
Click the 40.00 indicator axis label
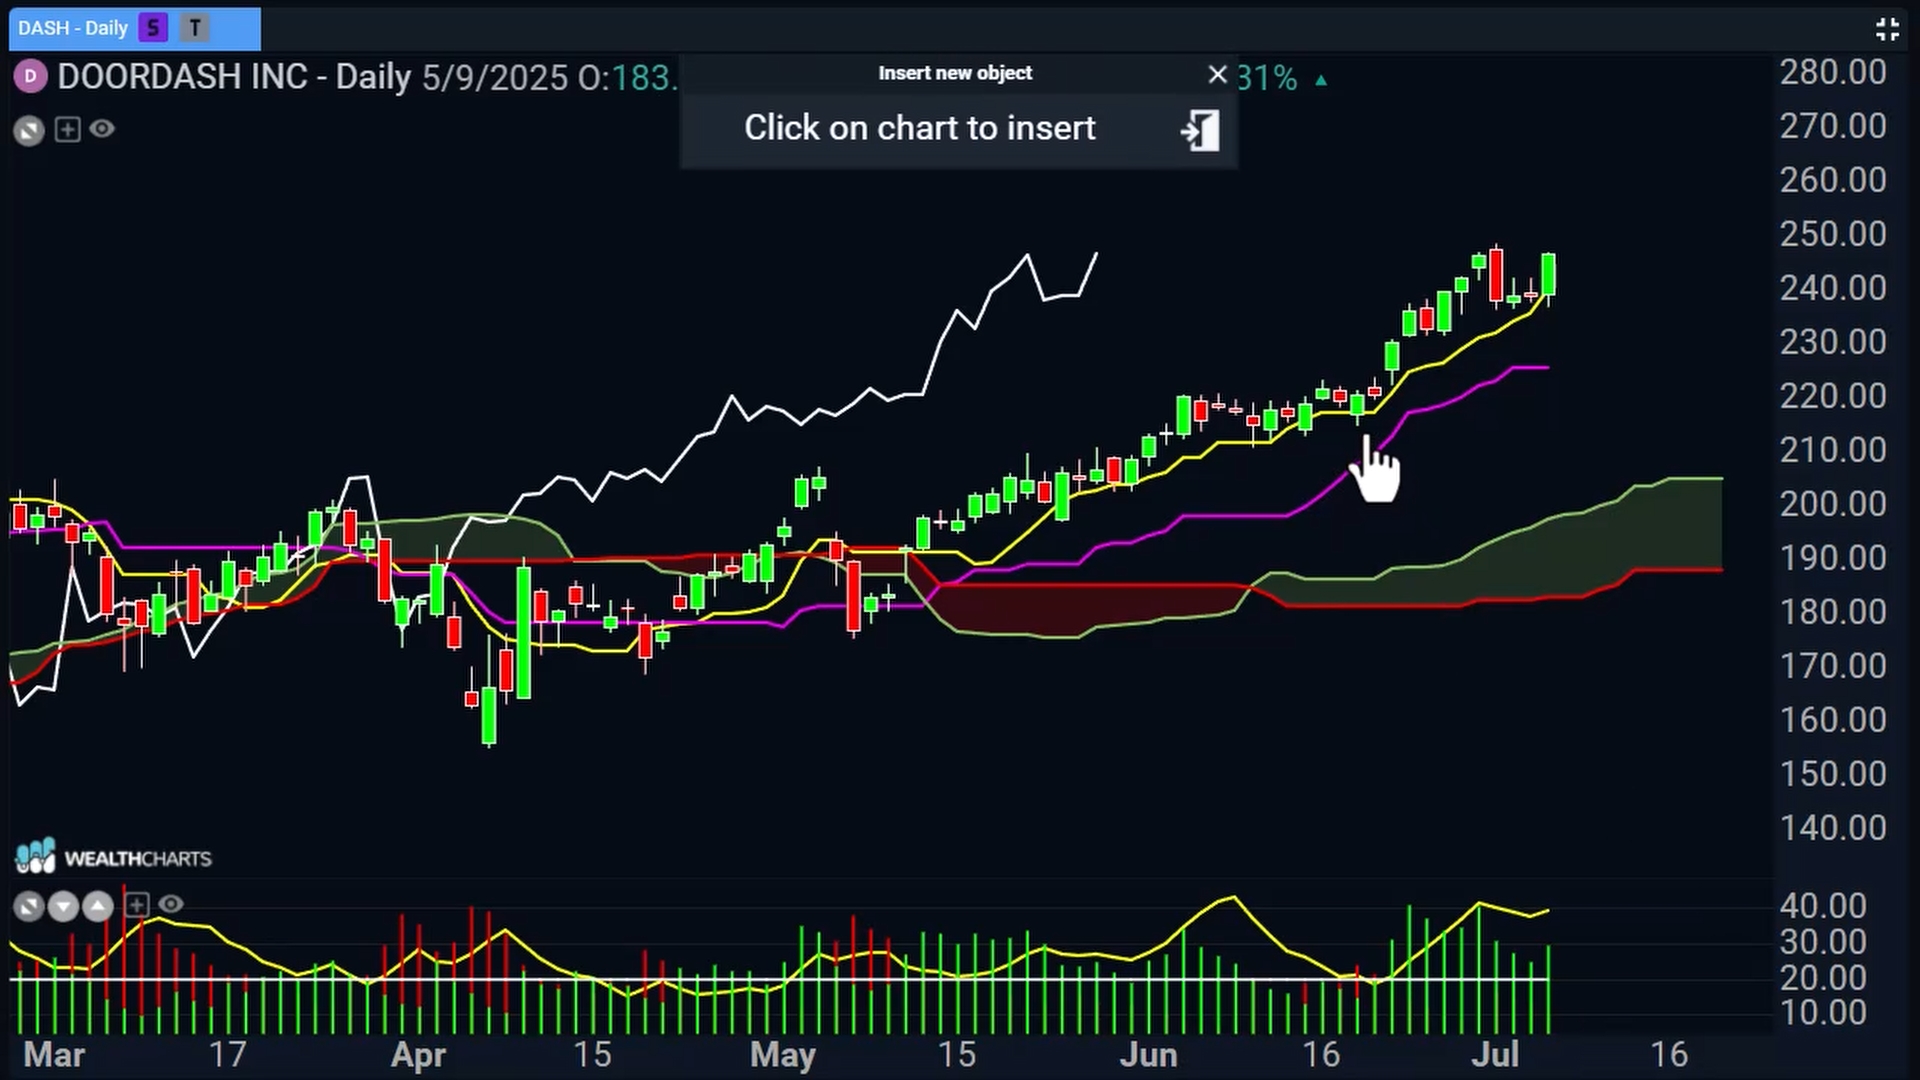tap(1822, 906)
